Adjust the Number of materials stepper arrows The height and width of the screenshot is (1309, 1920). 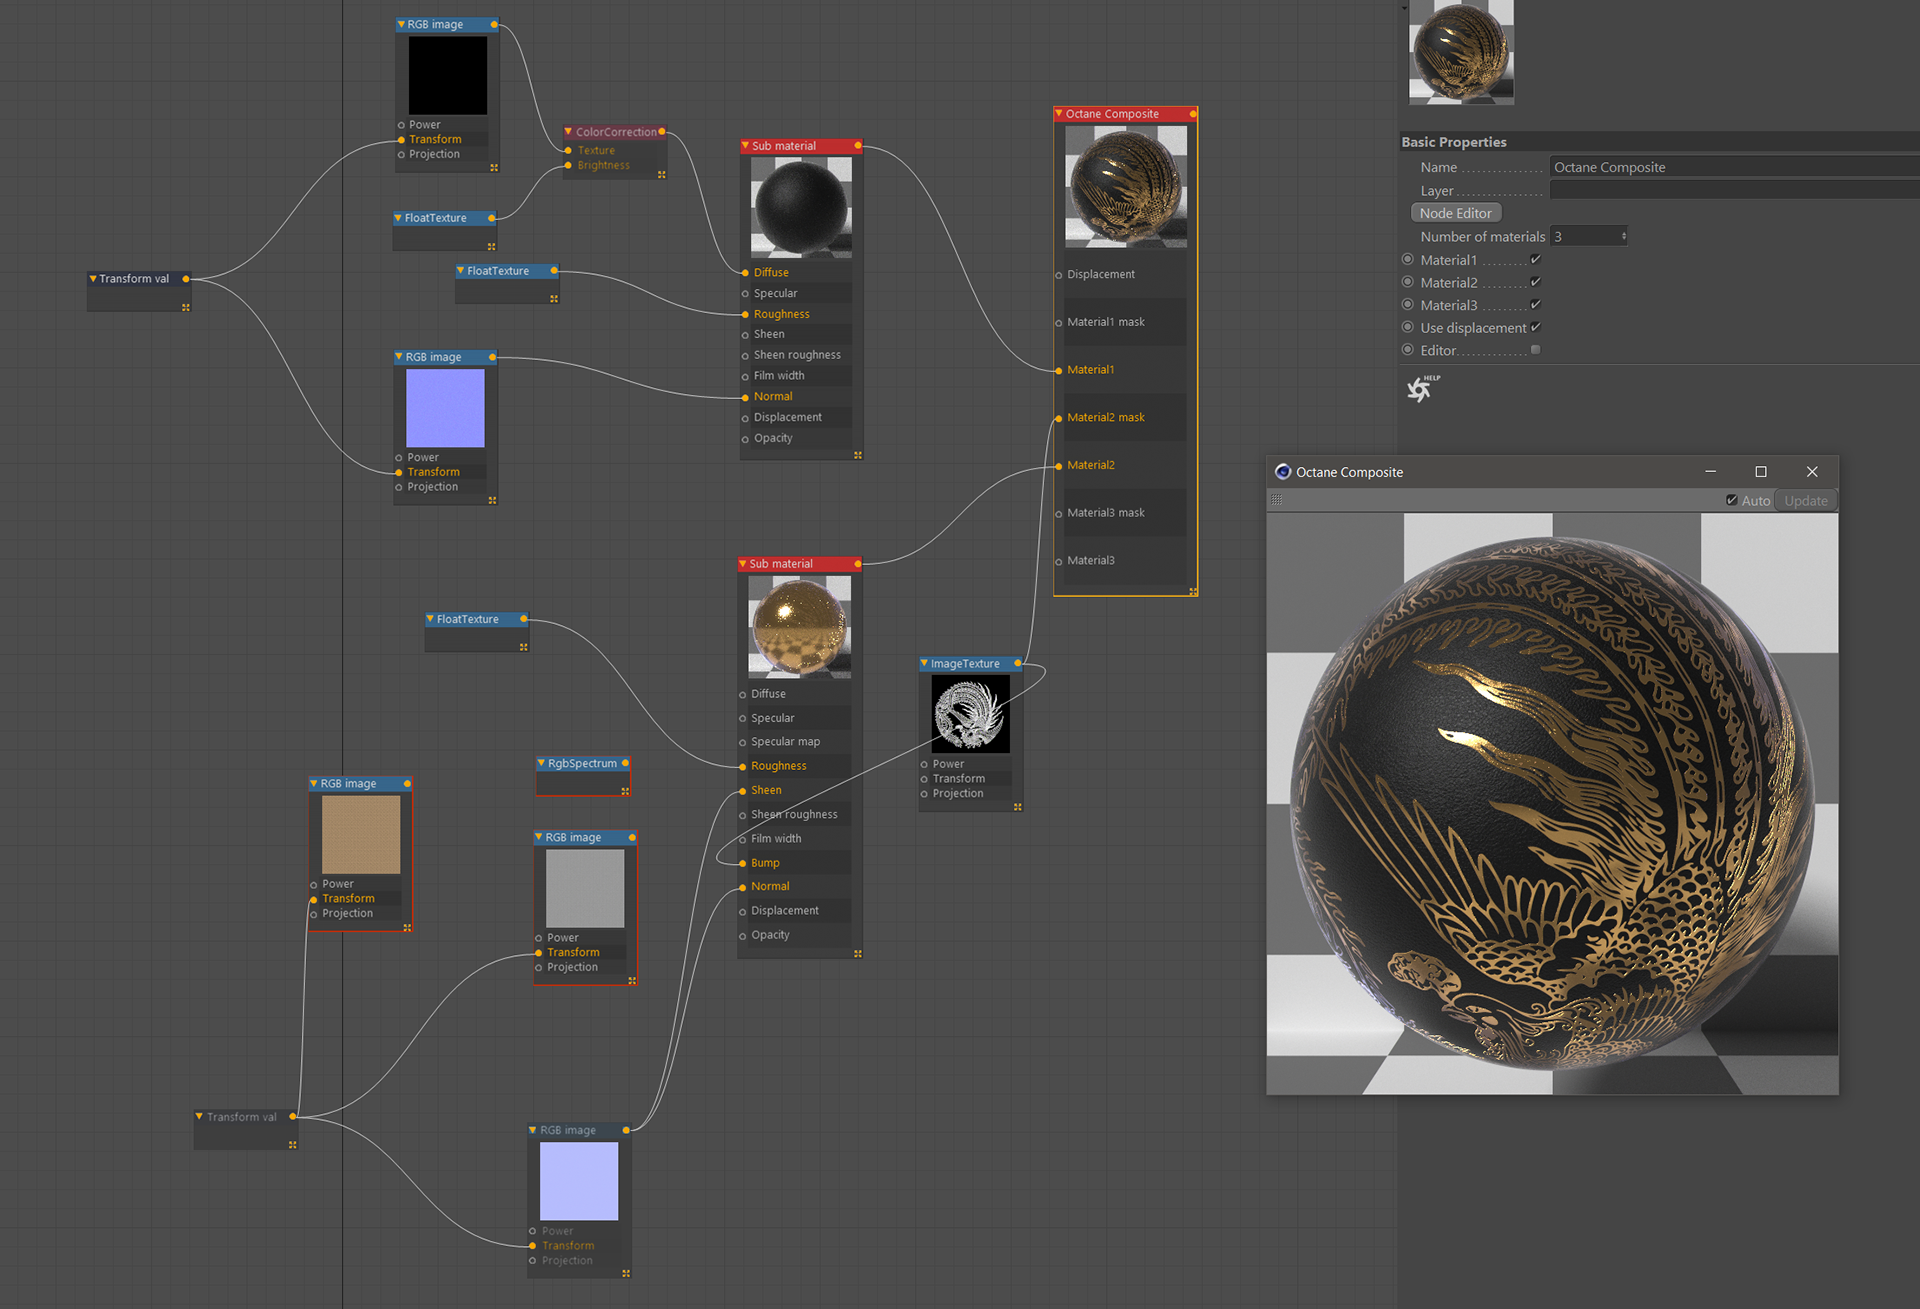tap(1623, 237)
